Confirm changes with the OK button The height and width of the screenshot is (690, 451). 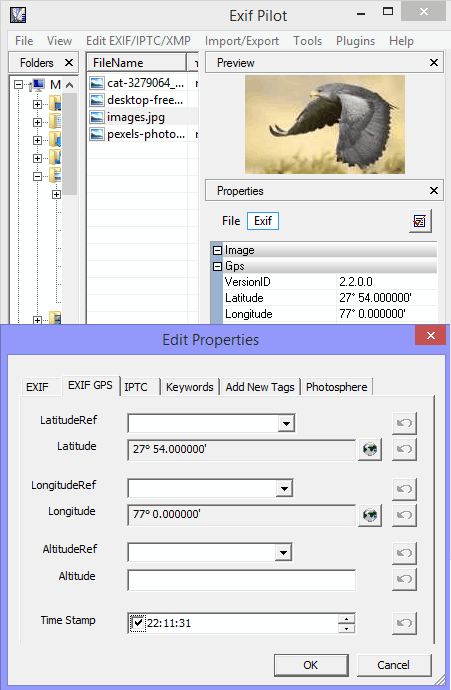311,665
